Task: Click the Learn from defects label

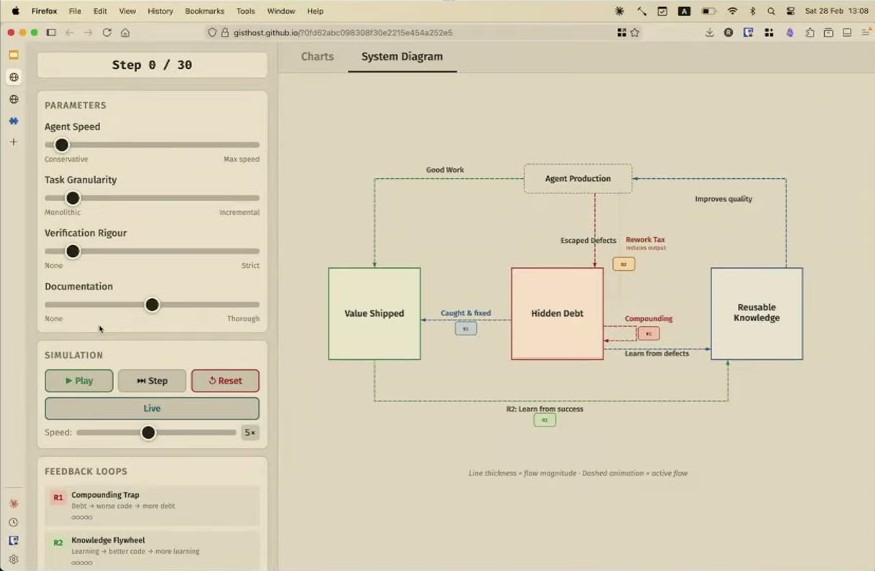Action: tap(657, 353)
